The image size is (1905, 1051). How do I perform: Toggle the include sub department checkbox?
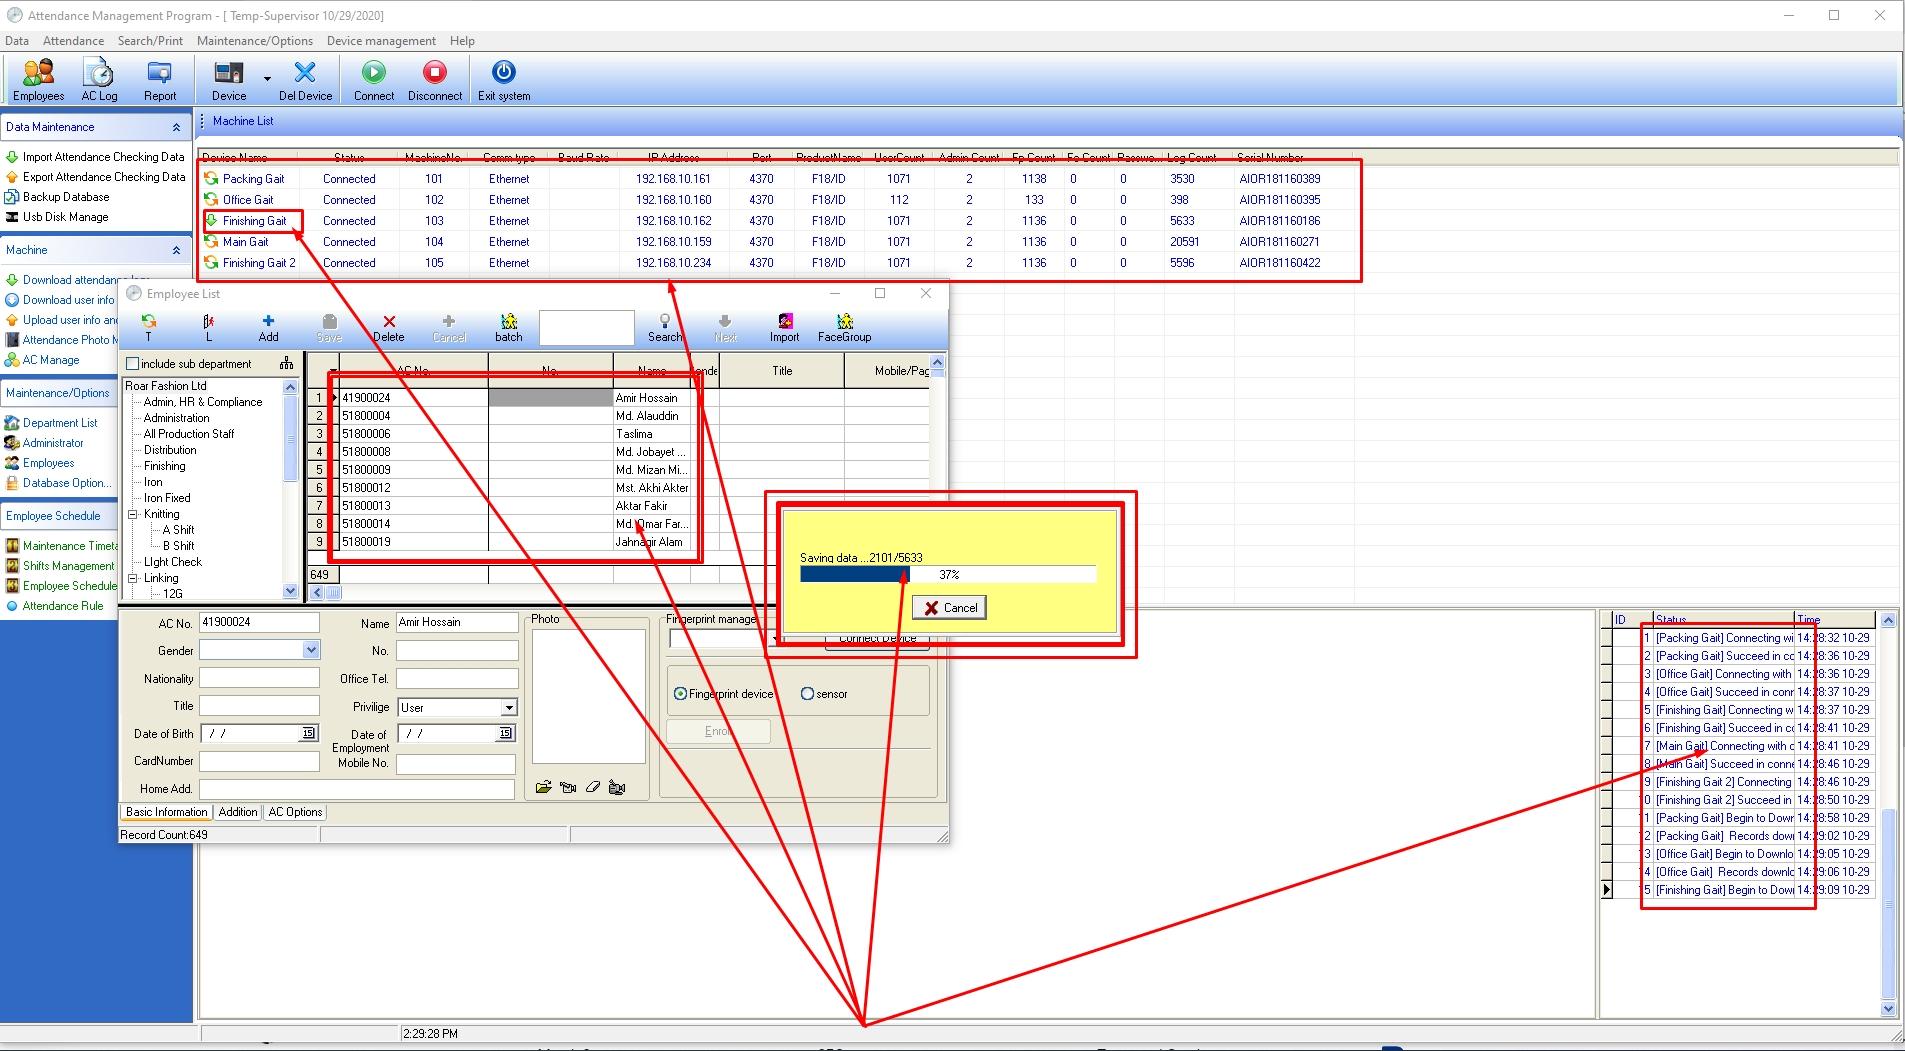(x=133, y=363)
